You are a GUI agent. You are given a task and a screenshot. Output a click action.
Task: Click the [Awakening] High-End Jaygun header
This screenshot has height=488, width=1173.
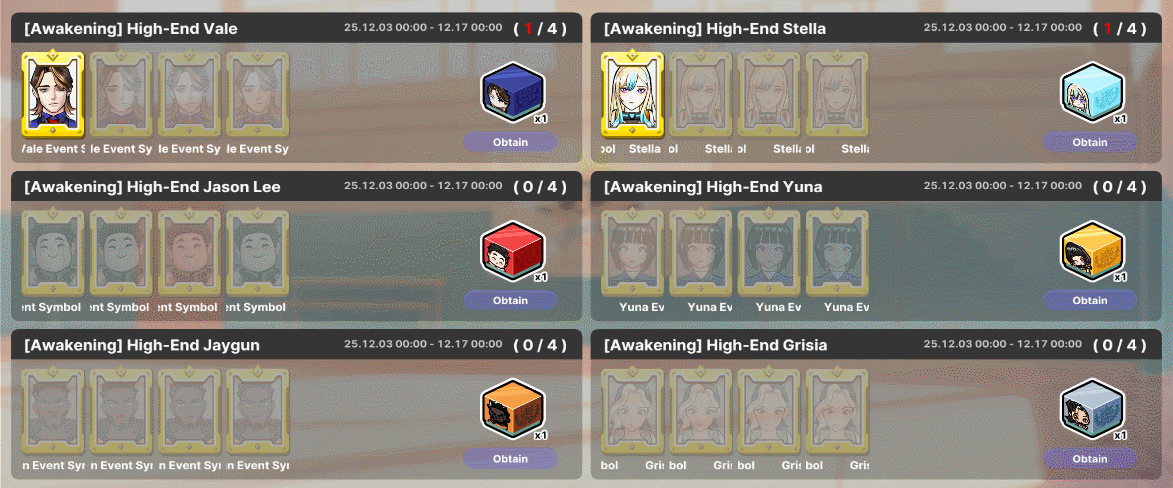coord(142,345)
